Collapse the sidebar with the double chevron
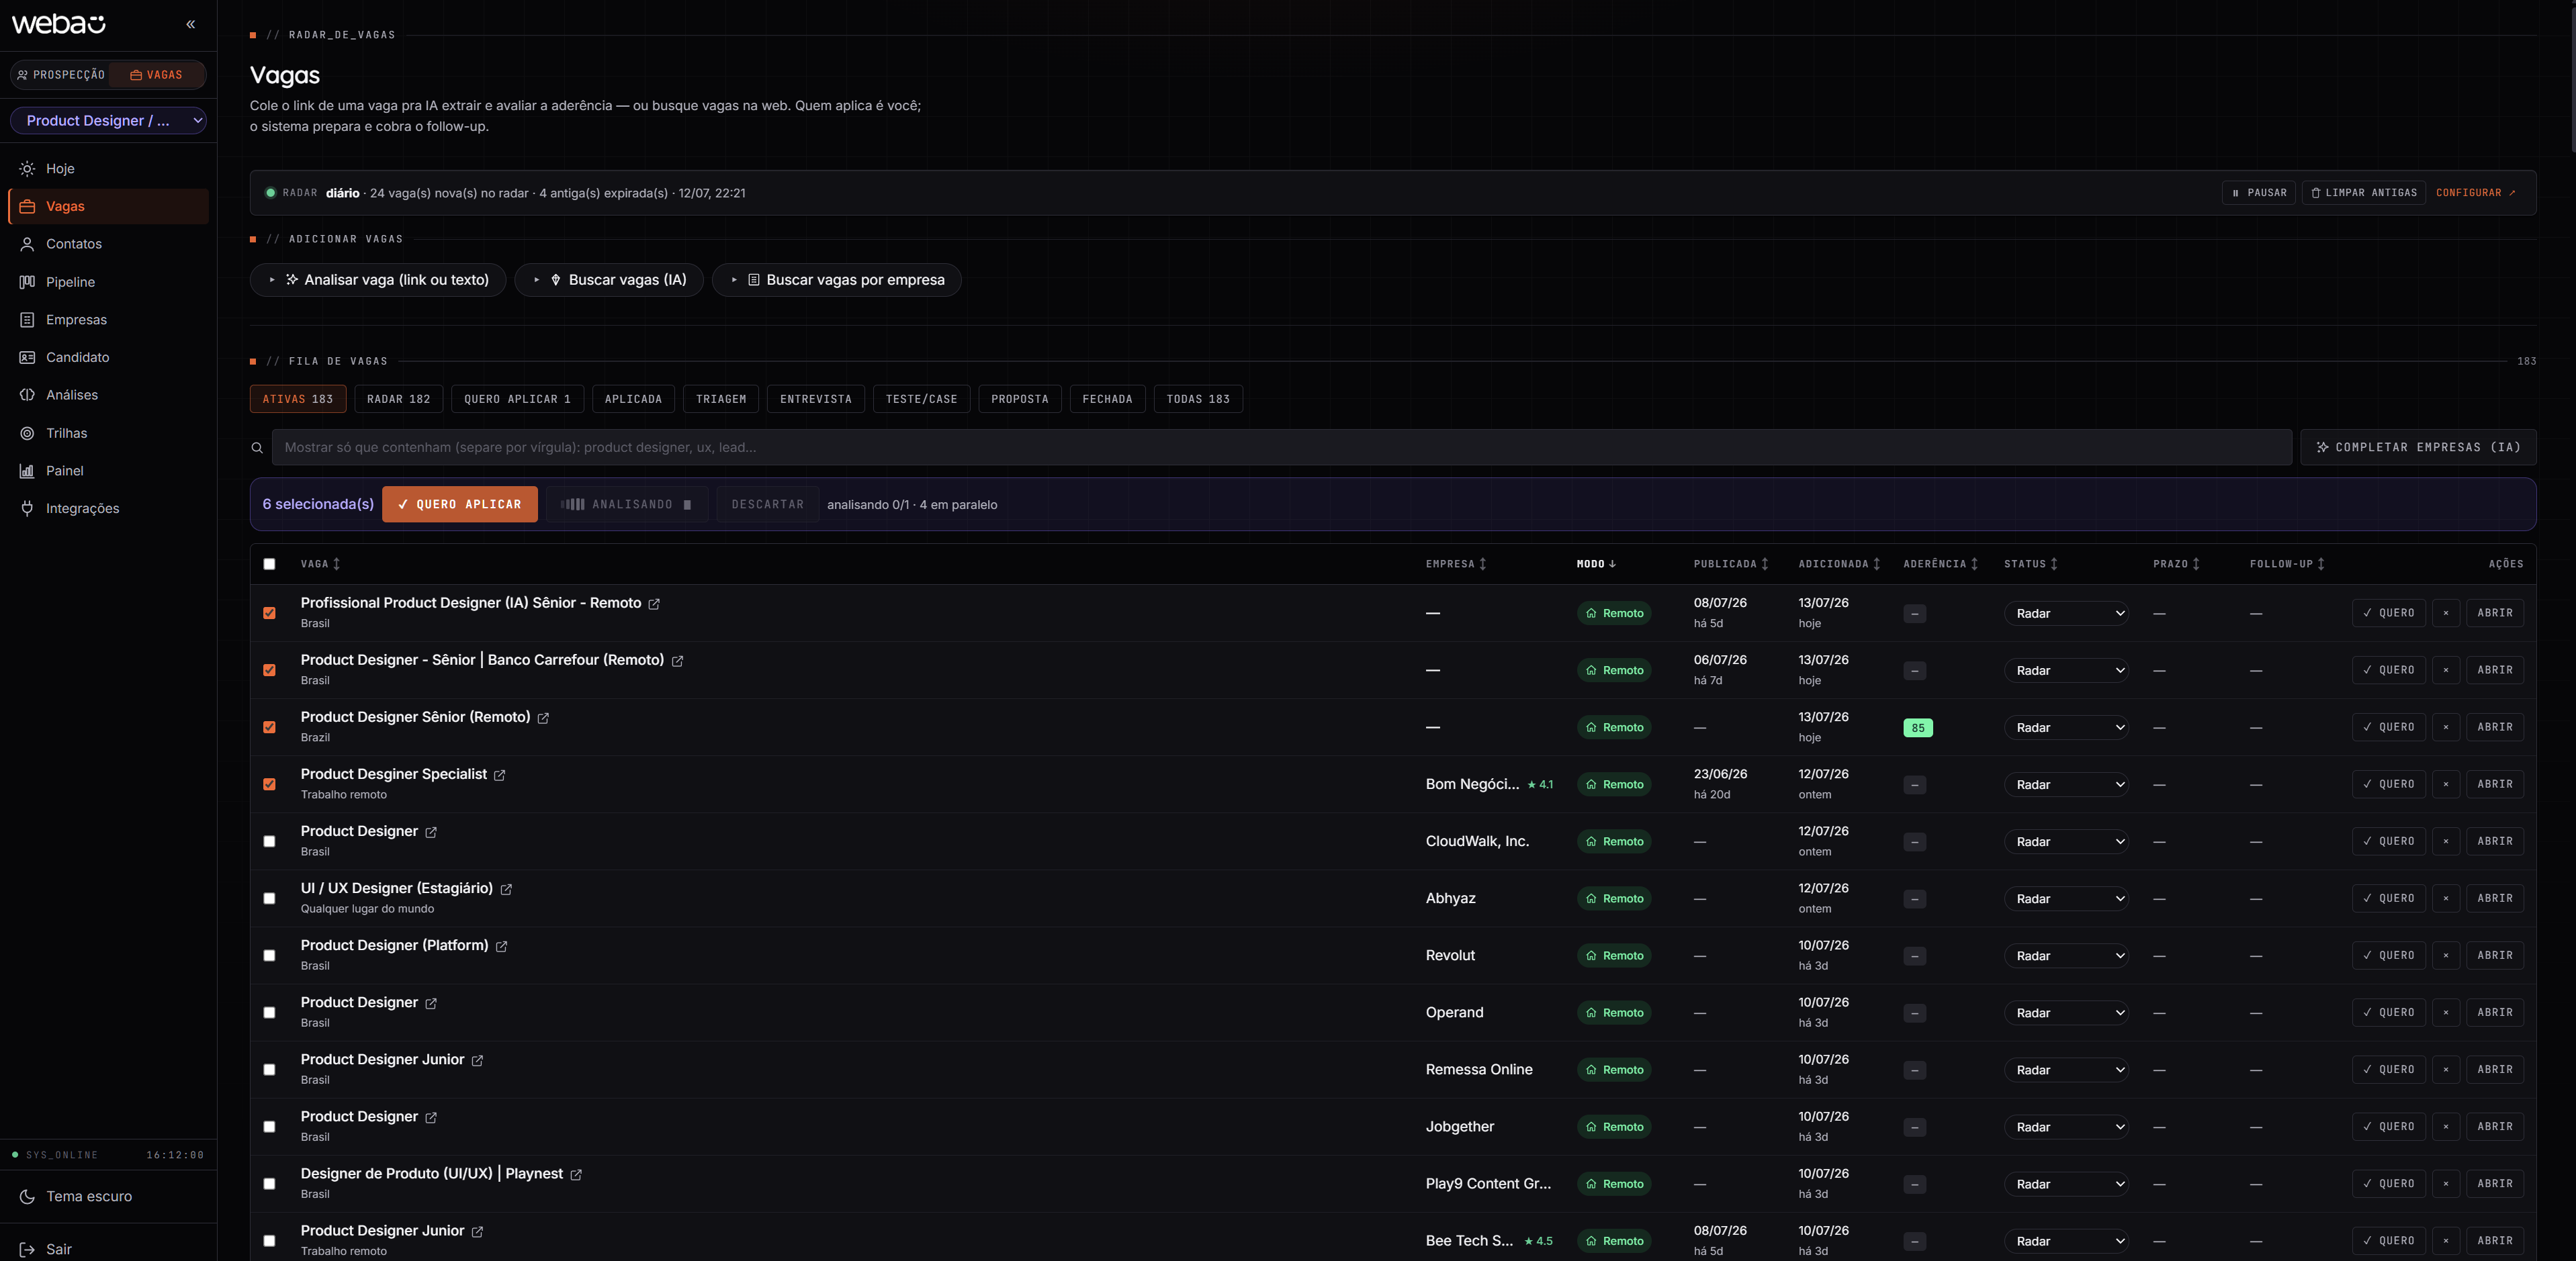The height and width of the screenshot is (1261, 2576). (x=190, y=24)
